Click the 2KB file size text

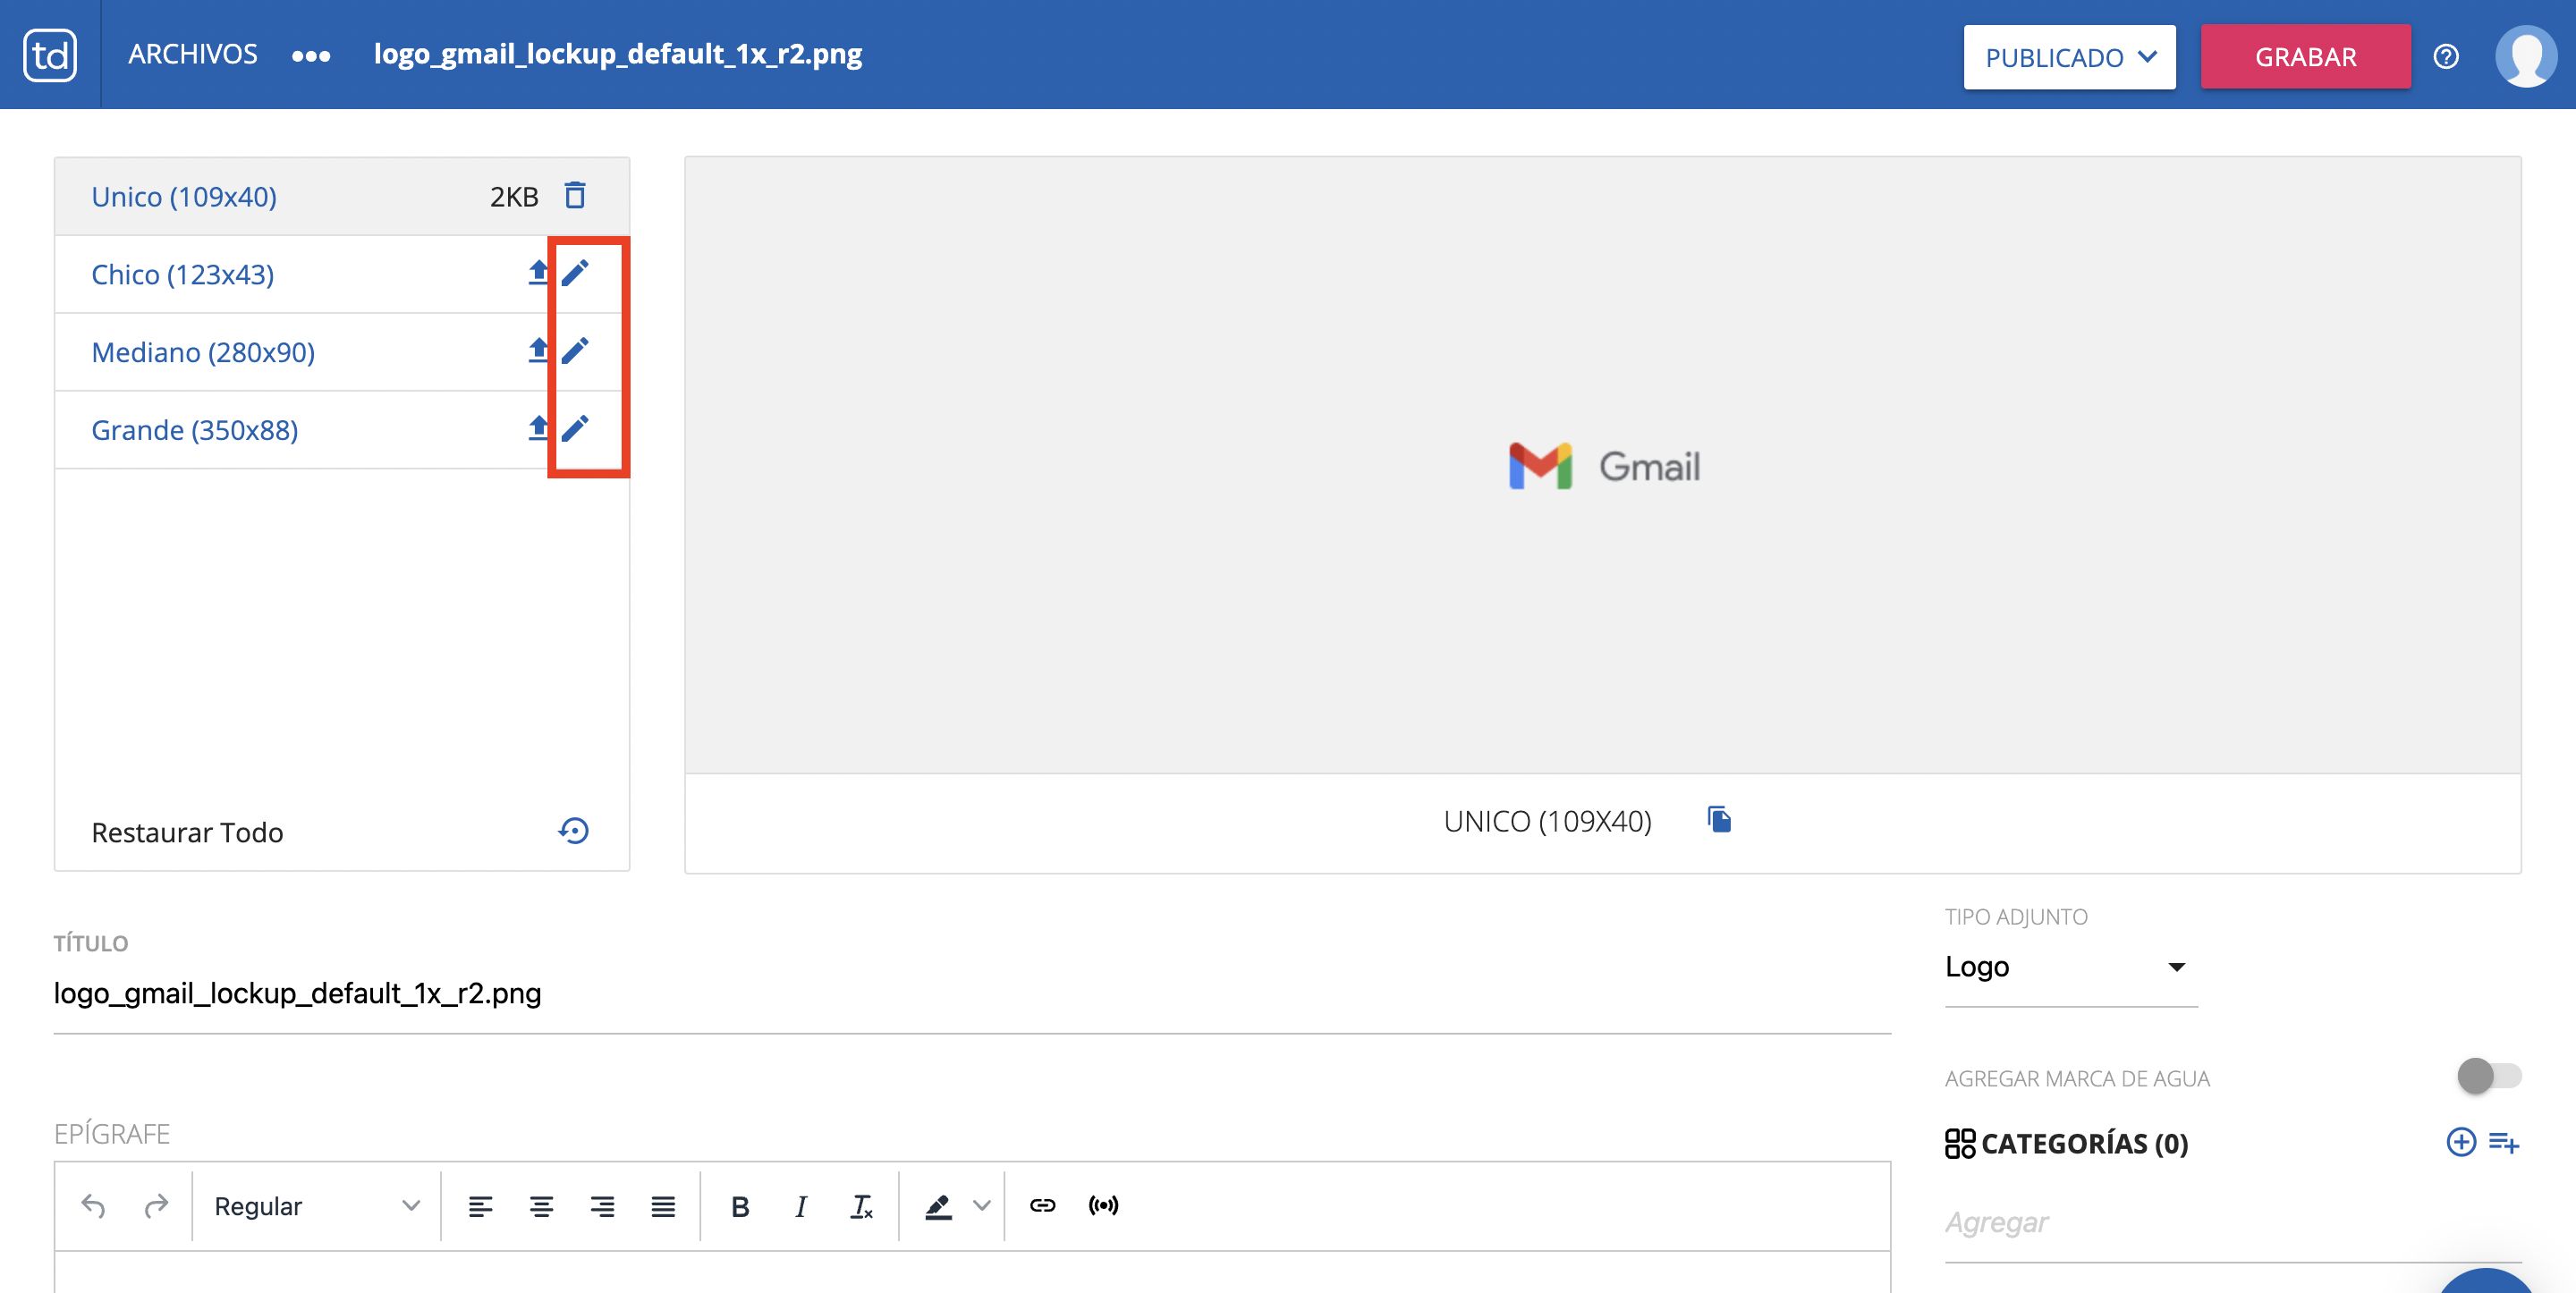click(514, 197)
